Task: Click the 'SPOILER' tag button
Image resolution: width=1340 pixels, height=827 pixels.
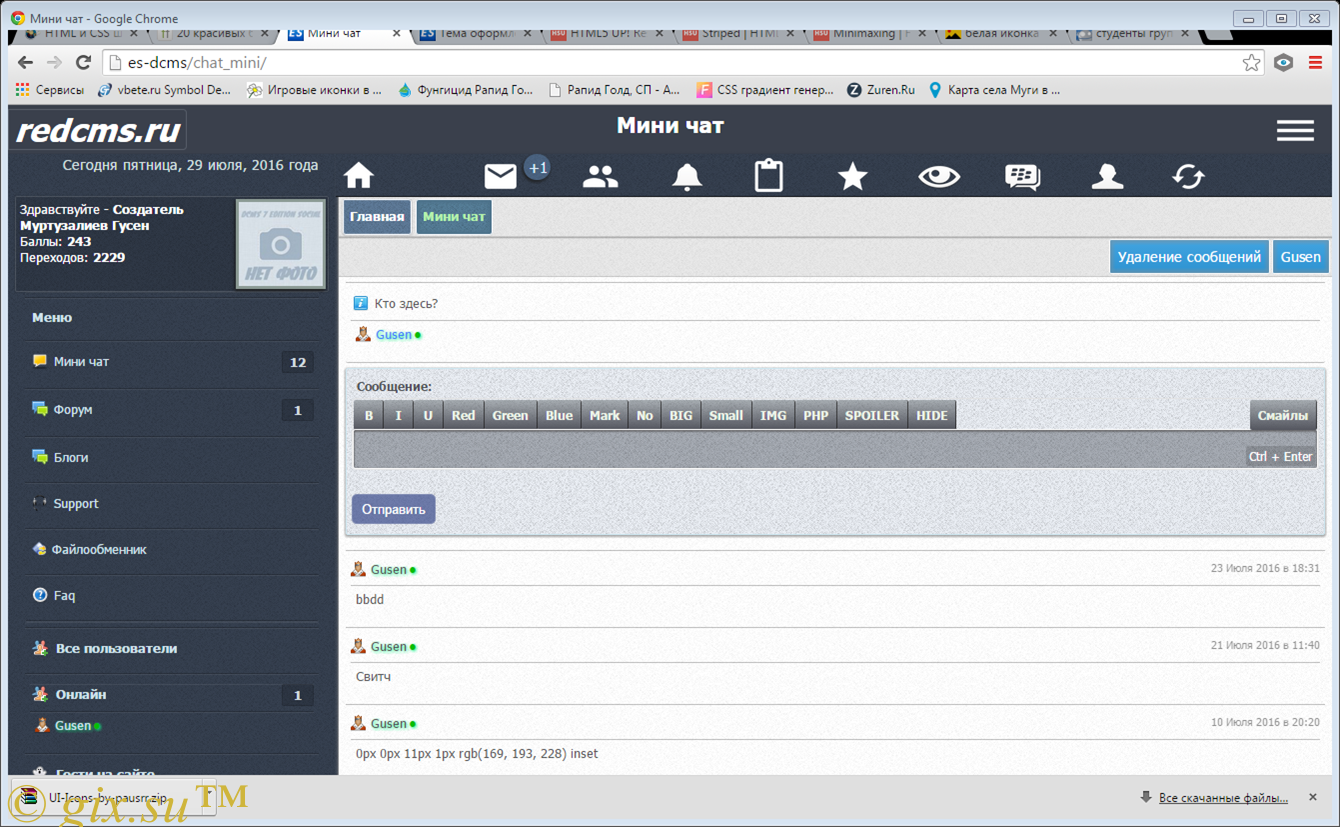Action: [872, 415]
